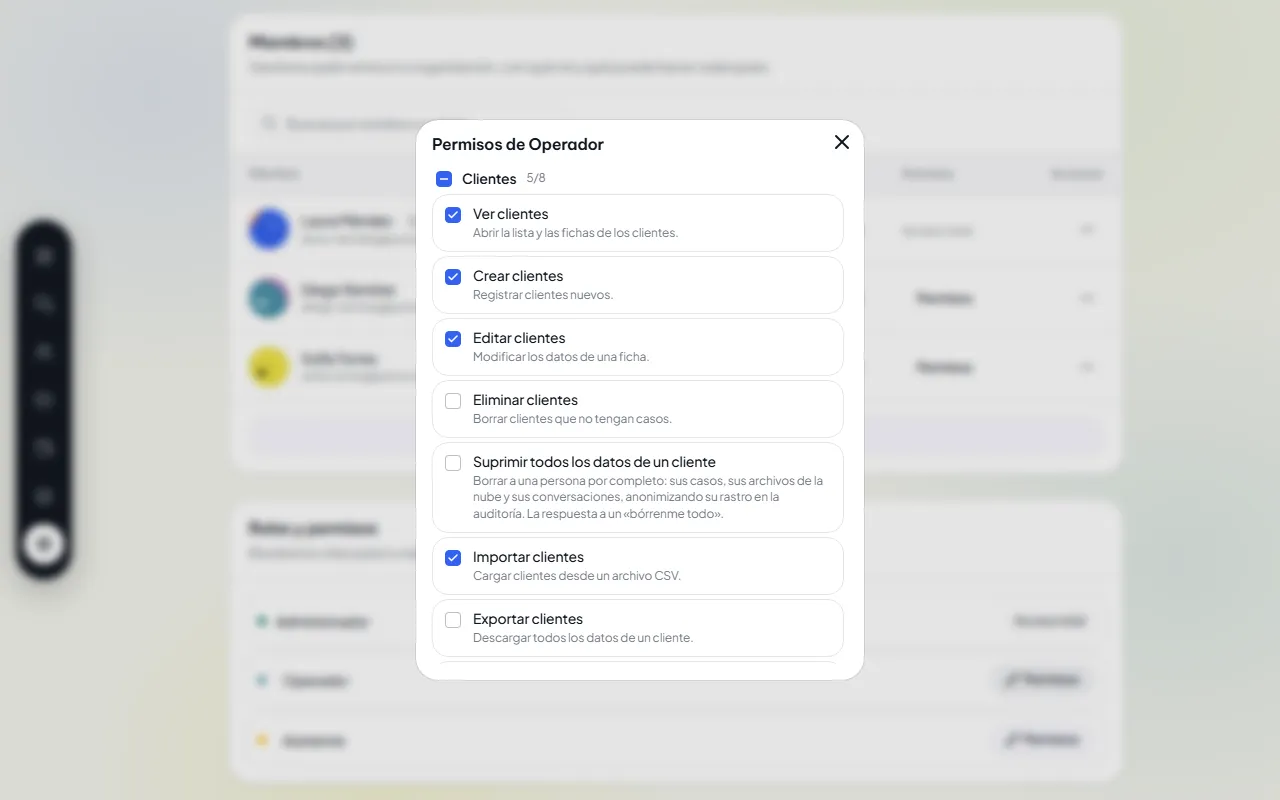Click the 'Suprimir todos los datos de un cliente' label
The image size is (1280, 800).
(x=594, y=462)
